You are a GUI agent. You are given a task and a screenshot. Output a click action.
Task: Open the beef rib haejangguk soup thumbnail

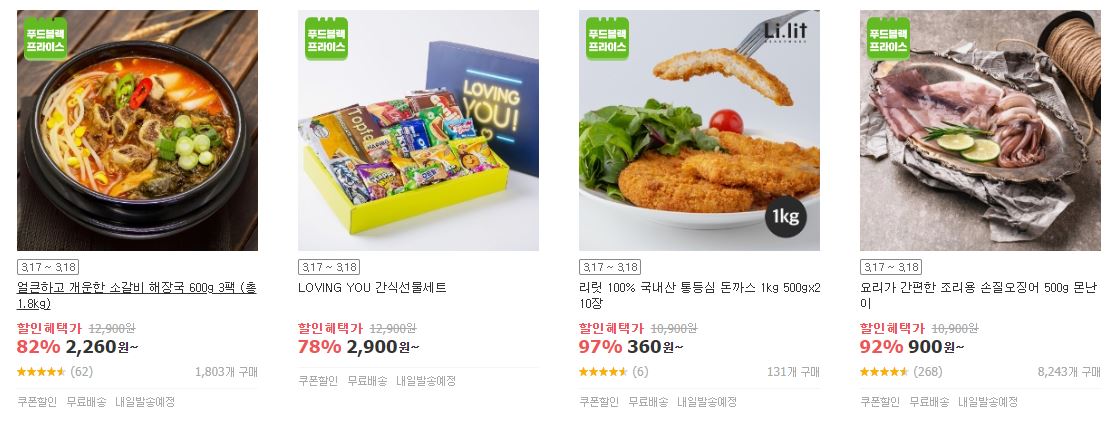coord(137,131)
